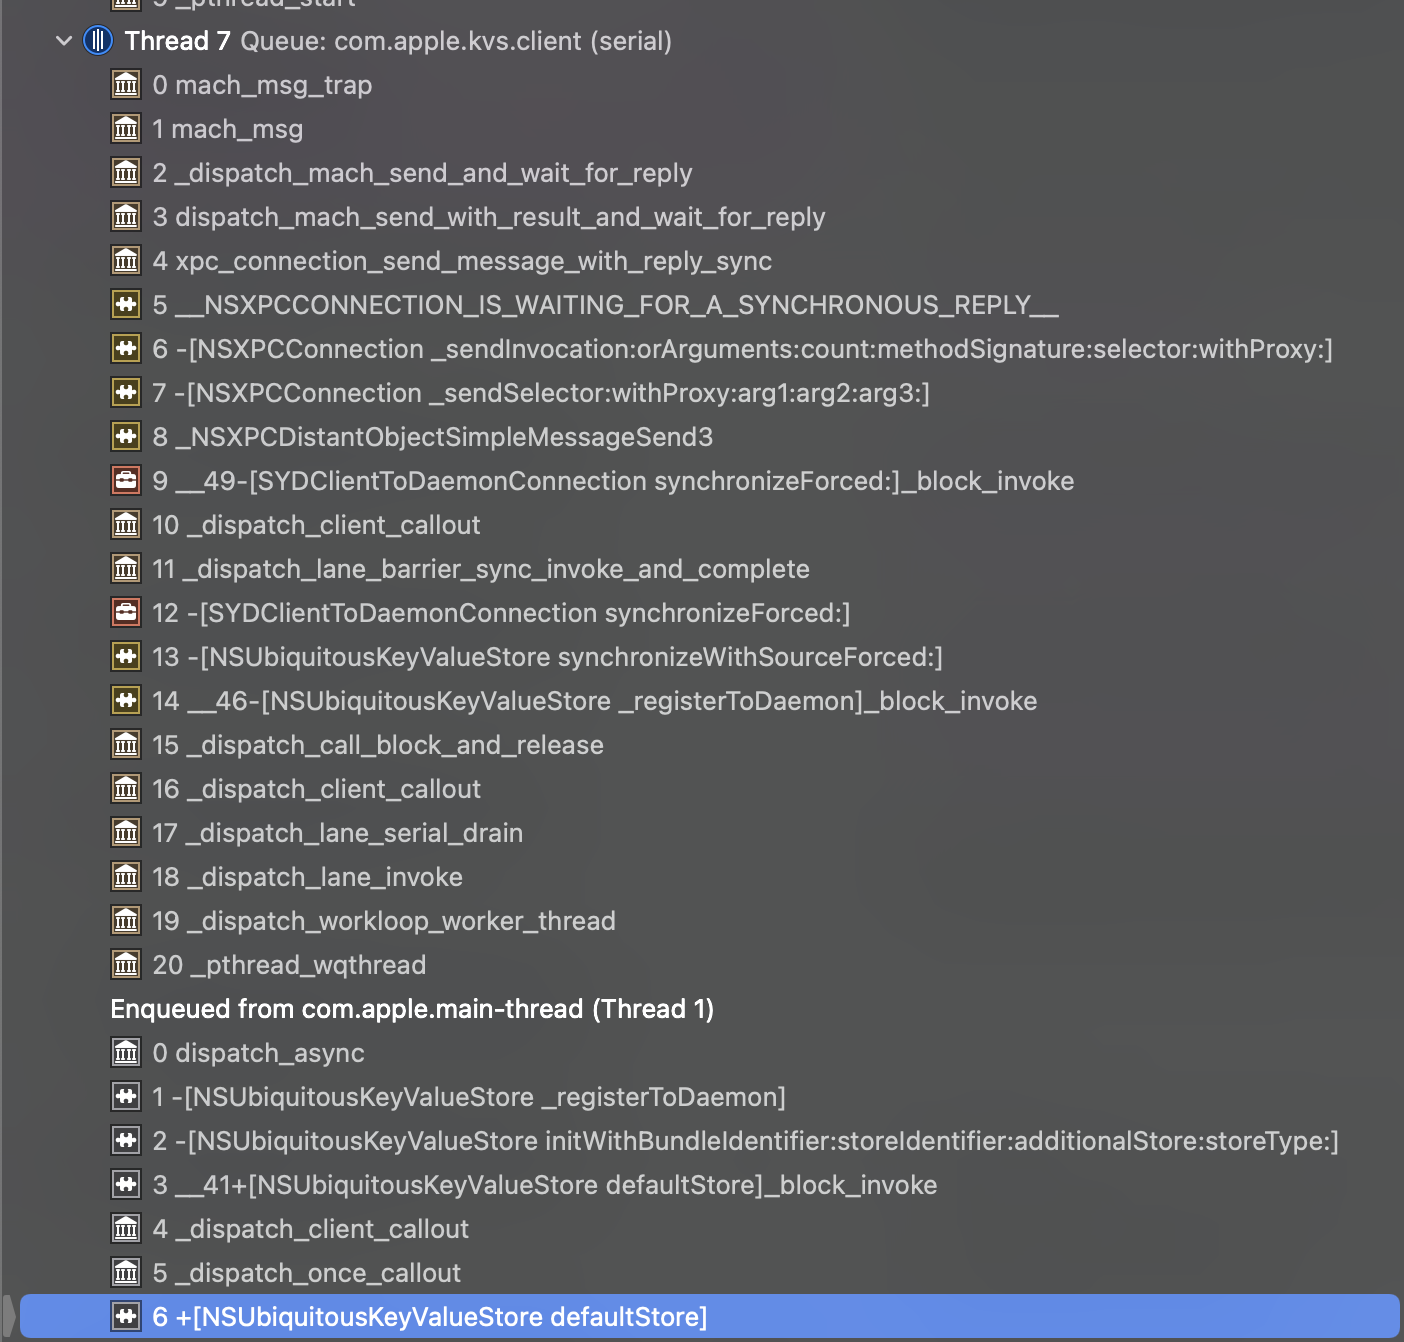This screenshot has width=1404, height=1342.
Task: Click icon beside frame 13 synchronizeWithSourceForced
Action: click(126, 657)
